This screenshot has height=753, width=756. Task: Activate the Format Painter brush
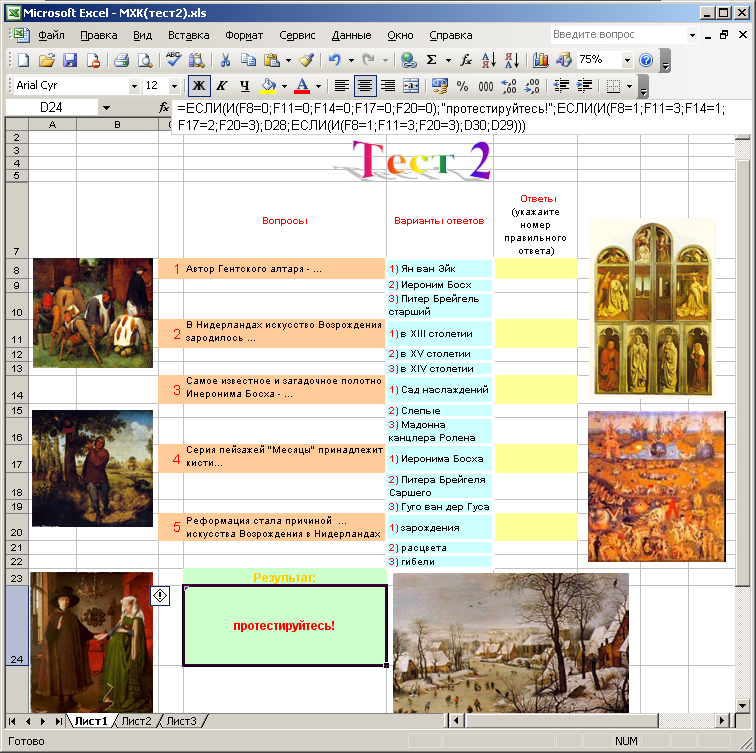(306, 60)
